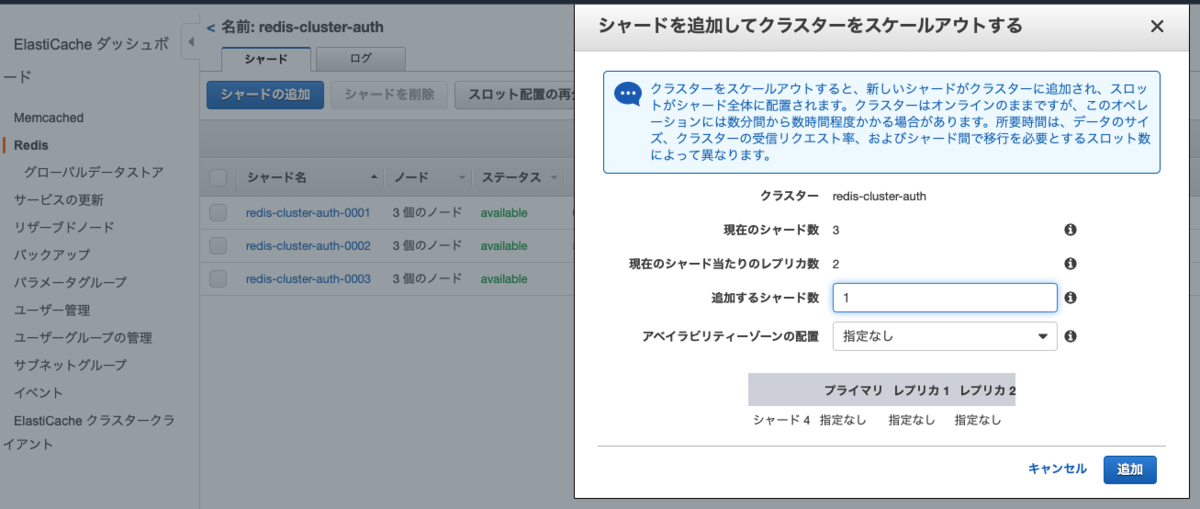Close the scale-out dialog with X
Screen dimensions: 1200x509
[x=1157, y=27]
